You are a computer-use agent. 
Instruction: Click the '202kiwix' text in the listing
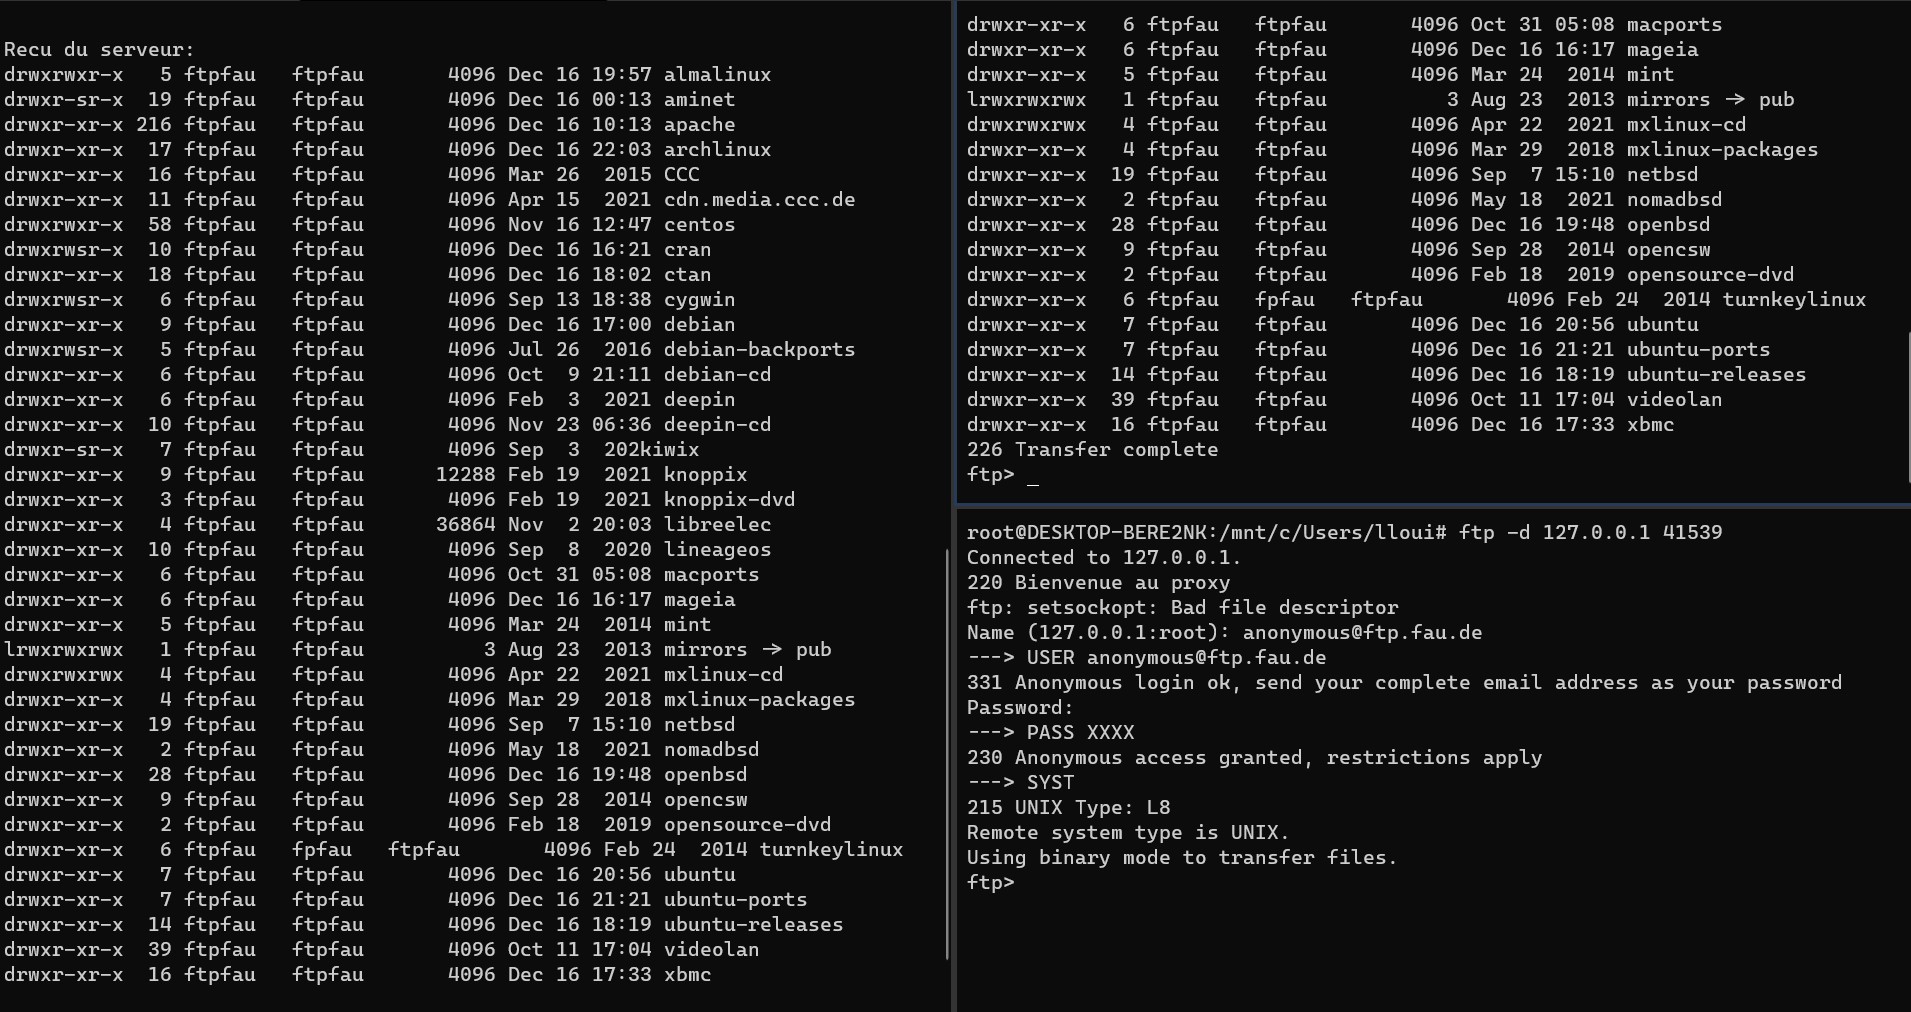click(x=651, y=450)
